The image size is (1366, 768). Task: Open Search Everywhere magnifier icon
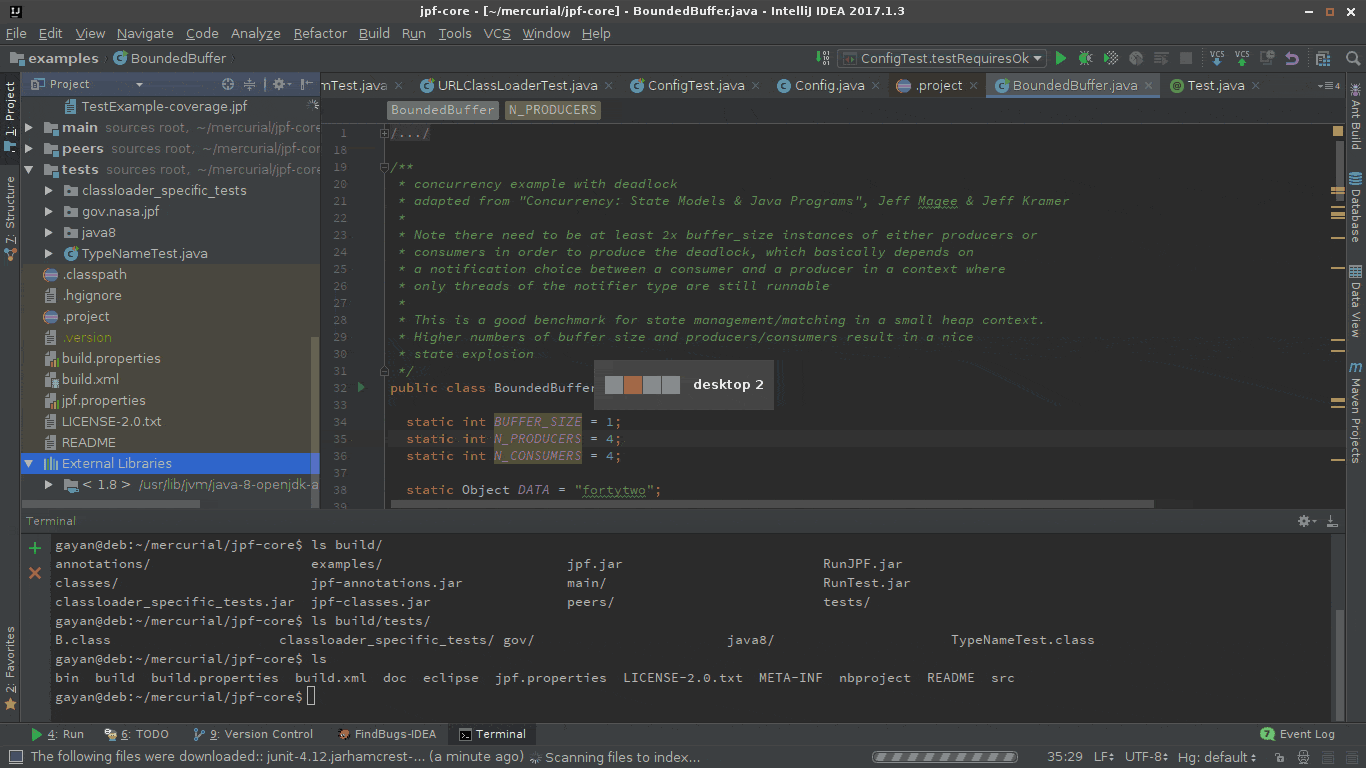[1351, 59]
